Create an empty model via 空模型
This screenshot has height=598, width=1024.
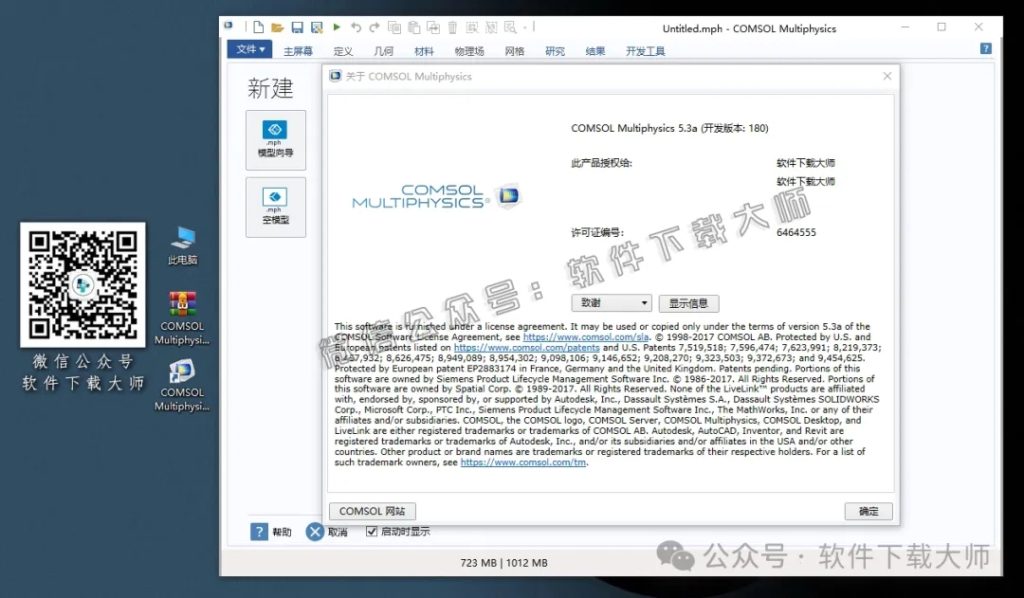(276, 207)
